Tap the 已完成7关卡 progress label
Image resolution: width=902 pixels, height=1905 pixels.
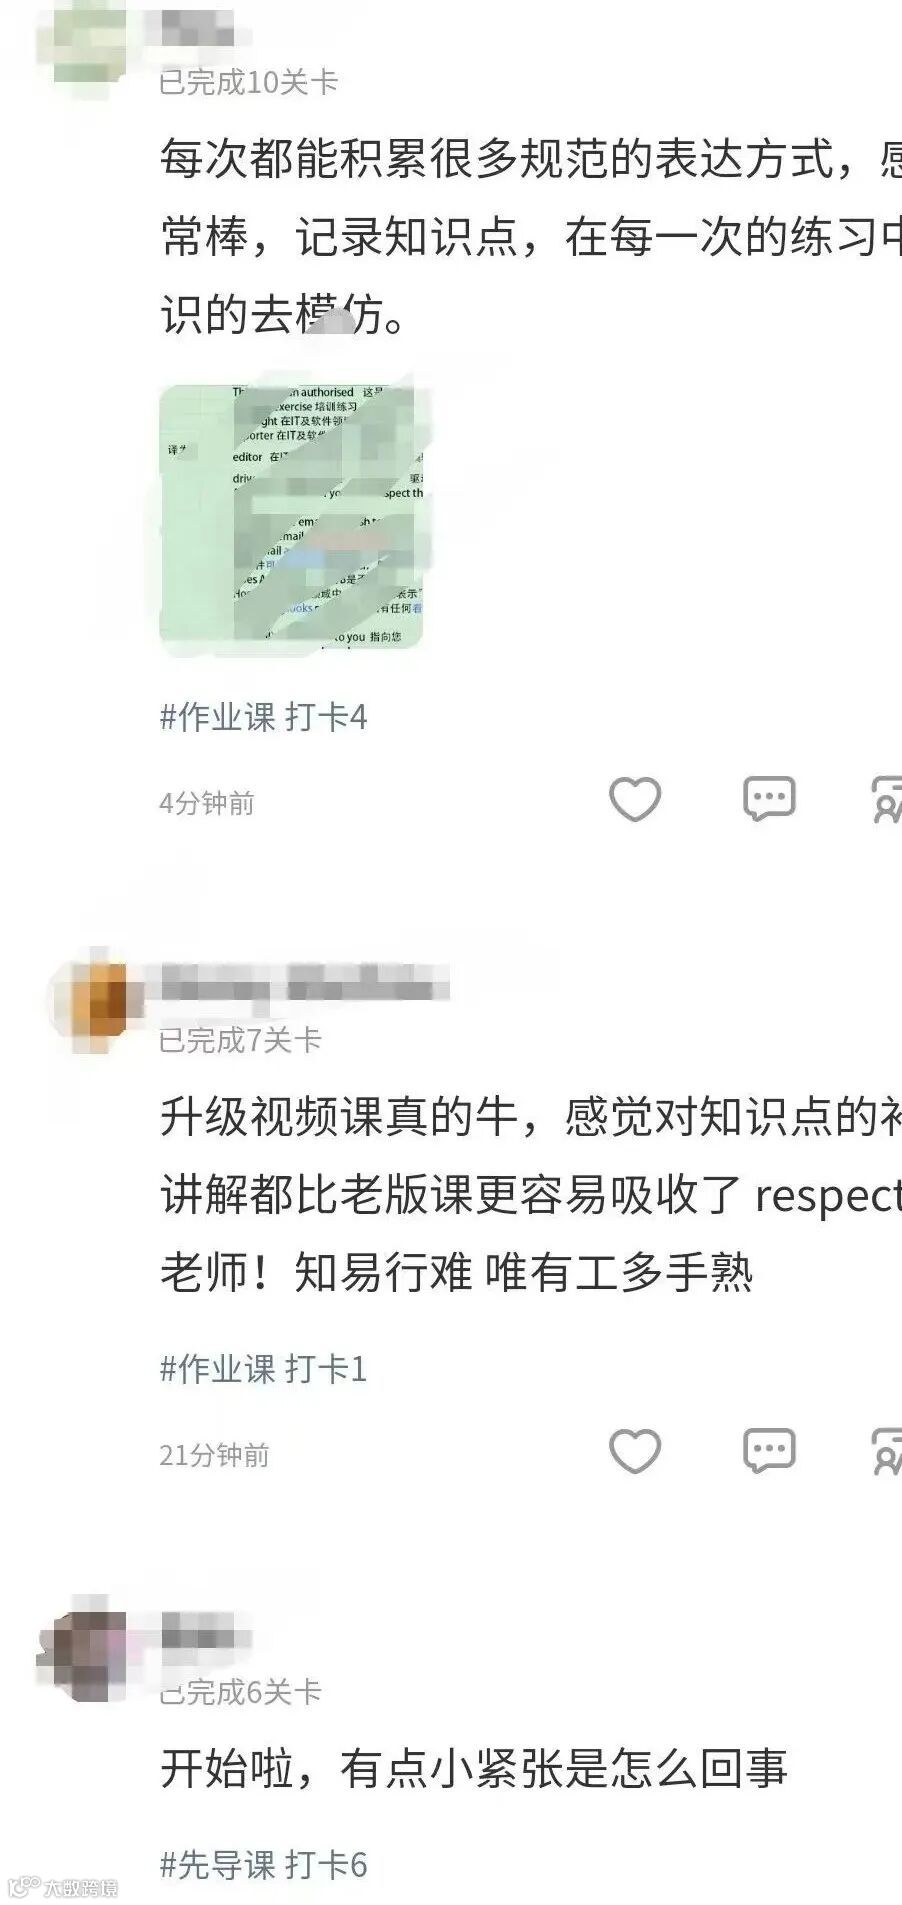(x=241, y=1041)
